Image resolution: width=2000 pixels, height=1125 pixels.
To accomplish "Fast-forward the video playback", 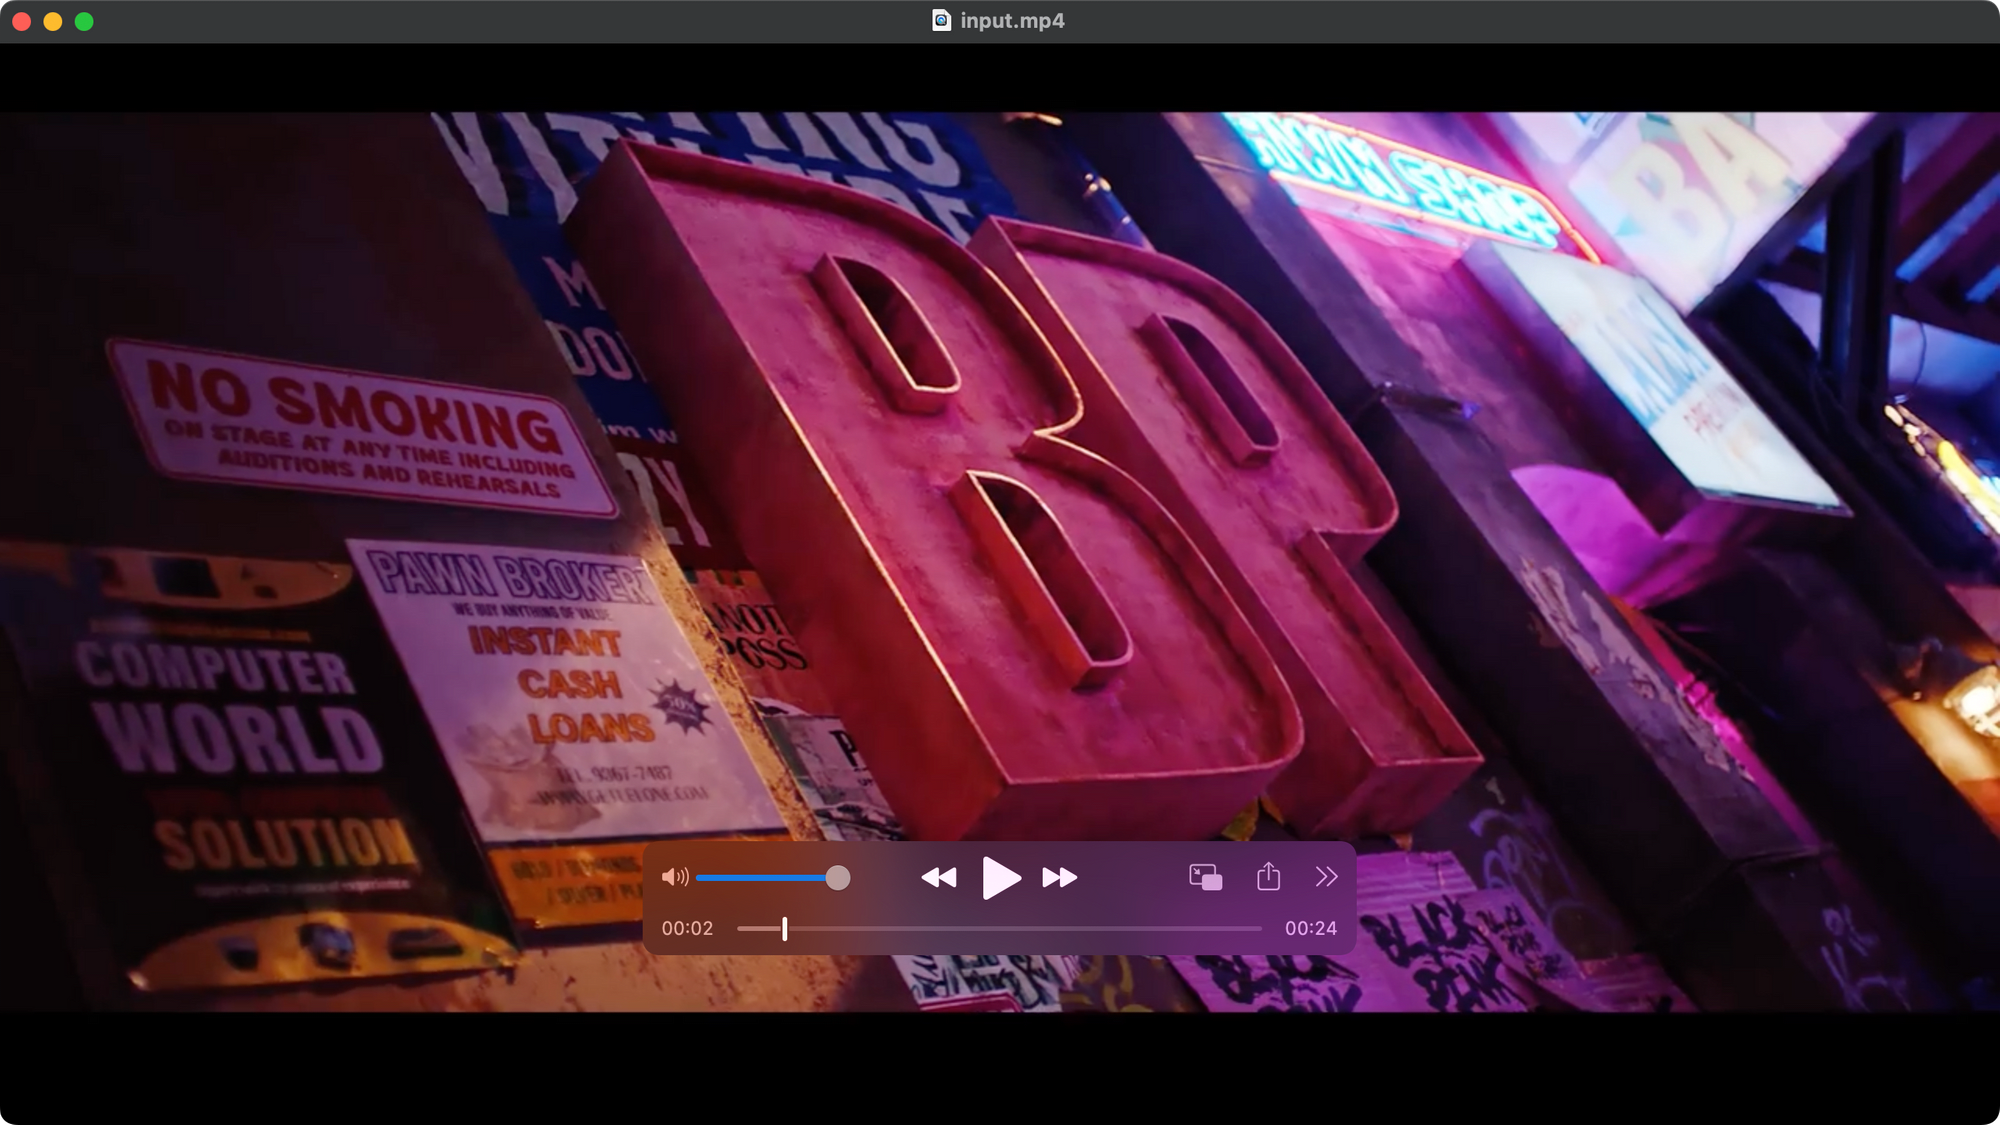I will pos(1062,877).
